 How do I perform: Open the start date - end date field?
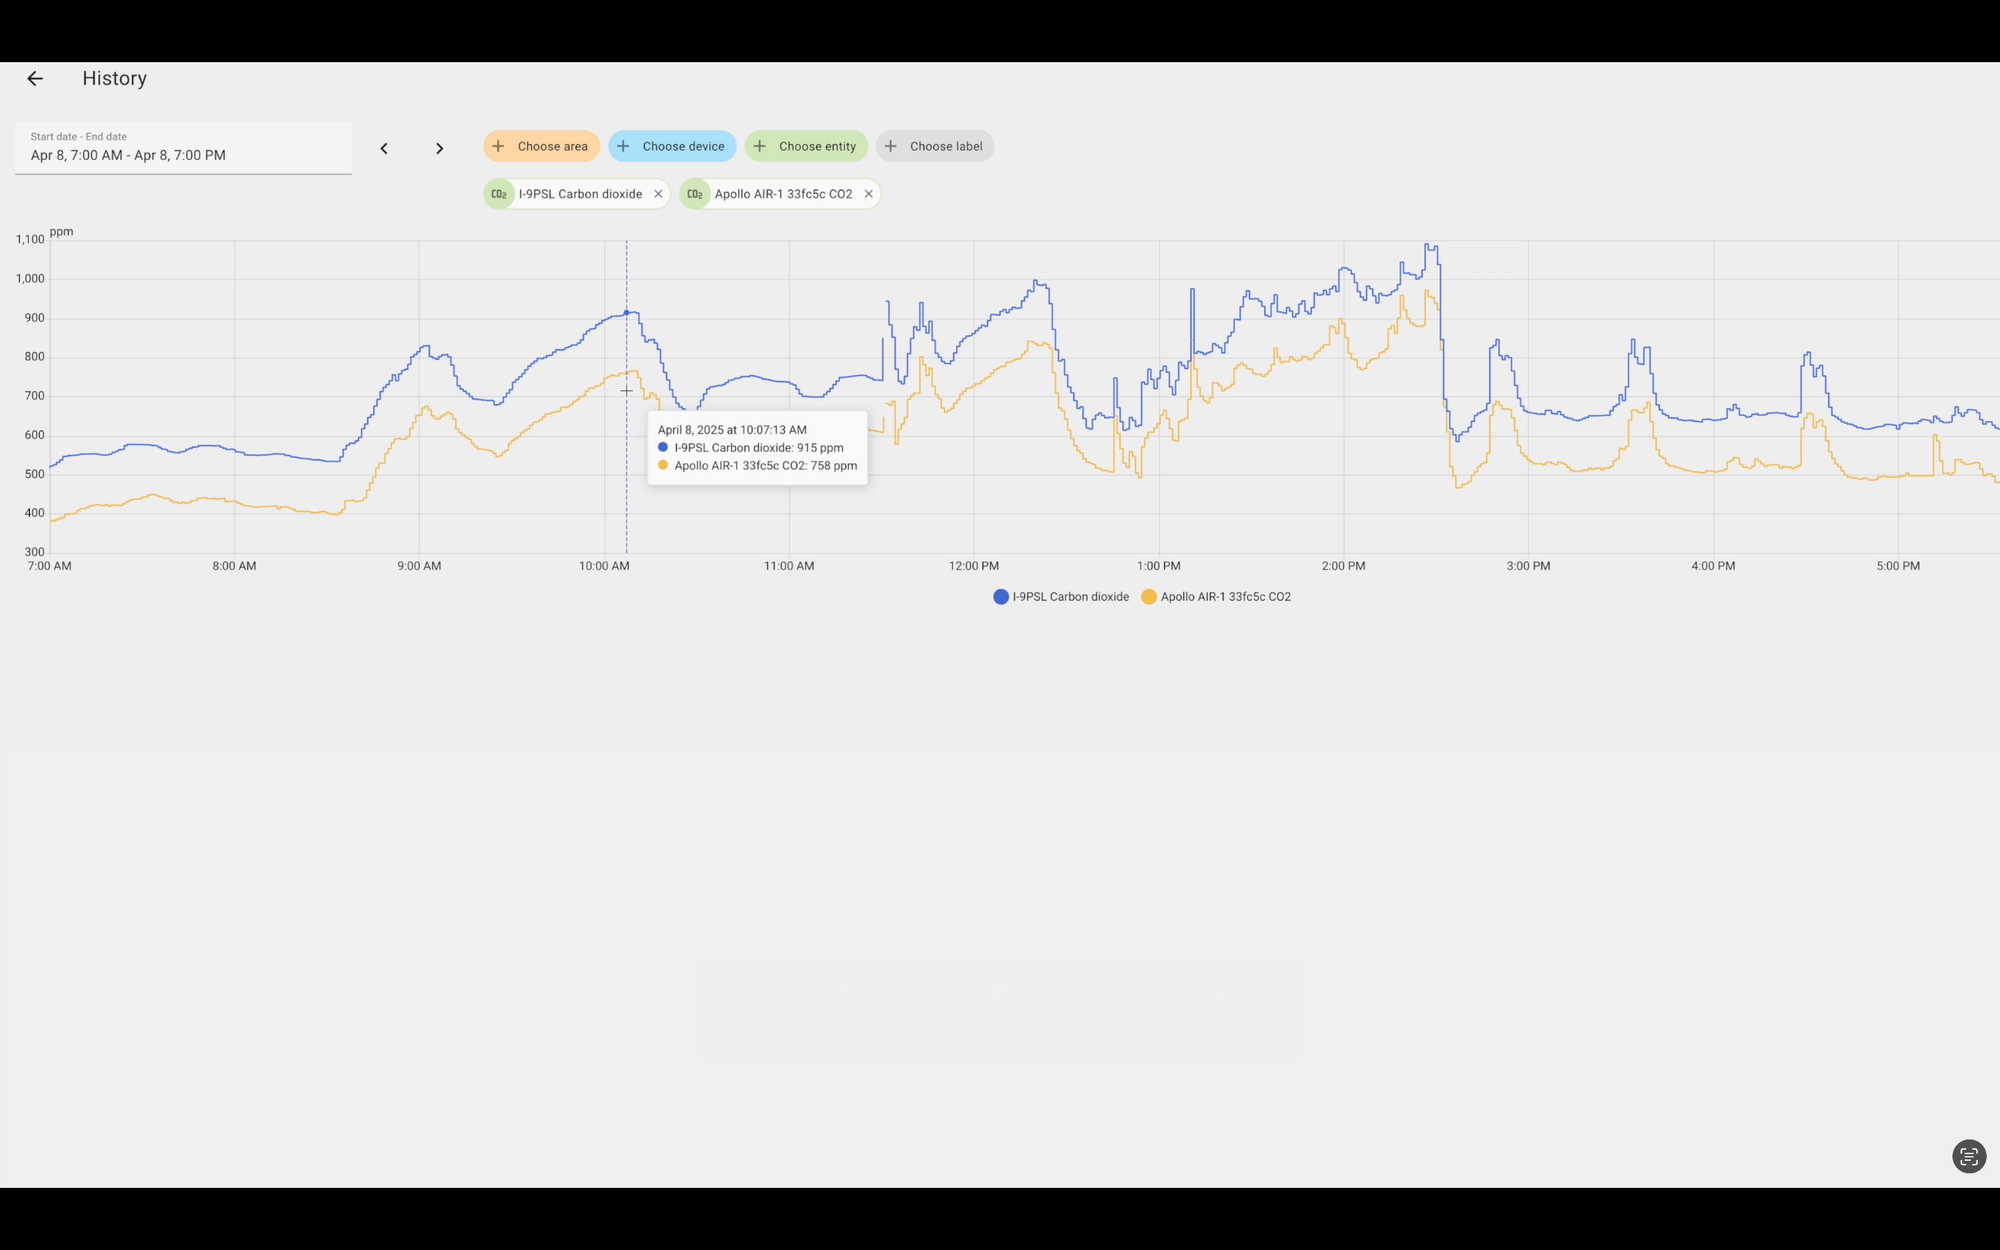click(183, 148)
